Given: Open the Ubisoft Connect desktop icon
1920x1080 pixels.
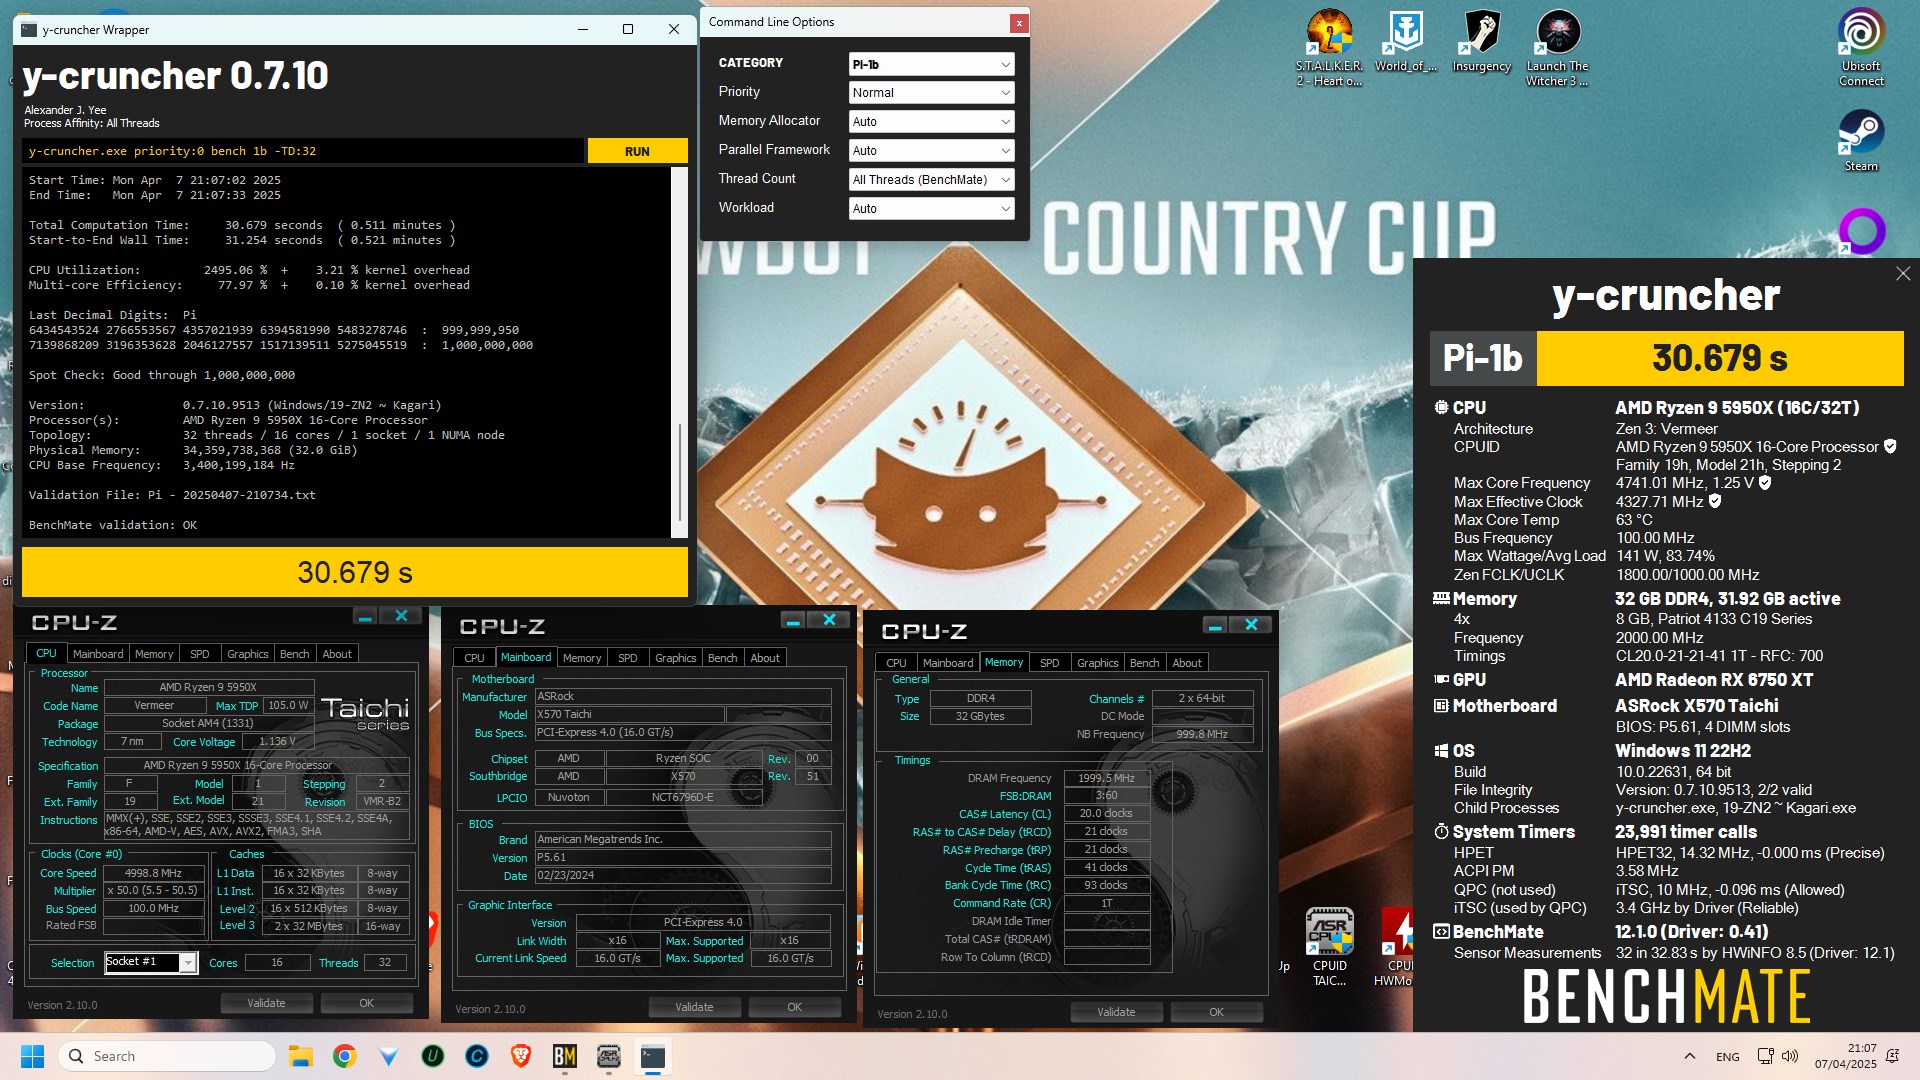Looking at the screenshot, I should [1861, 46].
